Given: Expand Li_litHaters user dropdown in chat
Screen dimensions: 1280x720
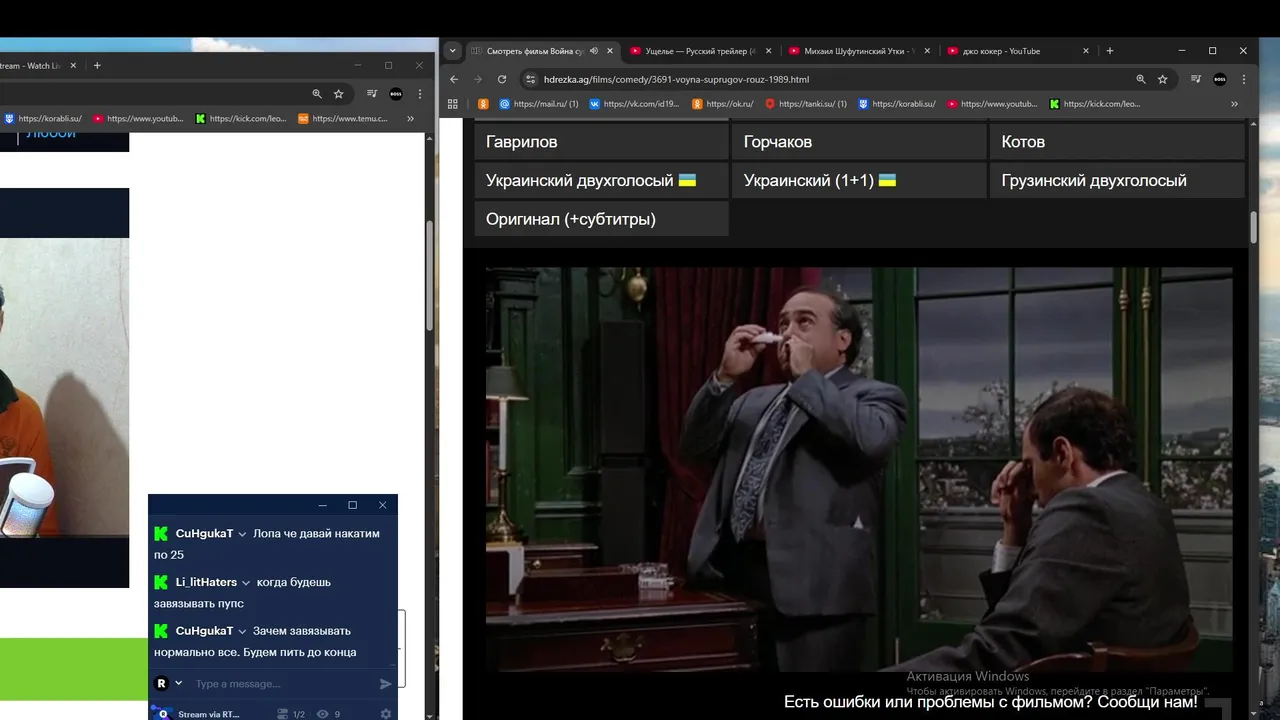Looking at the screenshot, I should click(246, 583).
